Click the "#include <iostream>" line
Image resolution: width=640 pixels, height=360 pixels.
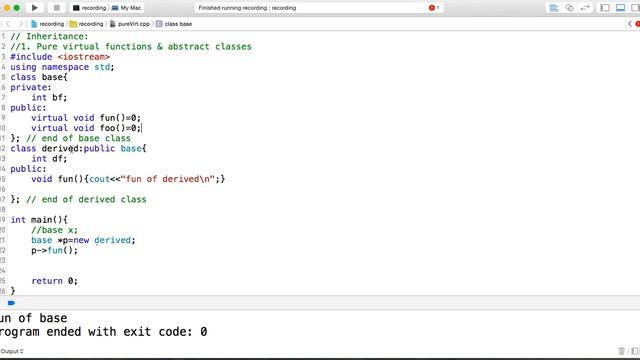point(60,57)
